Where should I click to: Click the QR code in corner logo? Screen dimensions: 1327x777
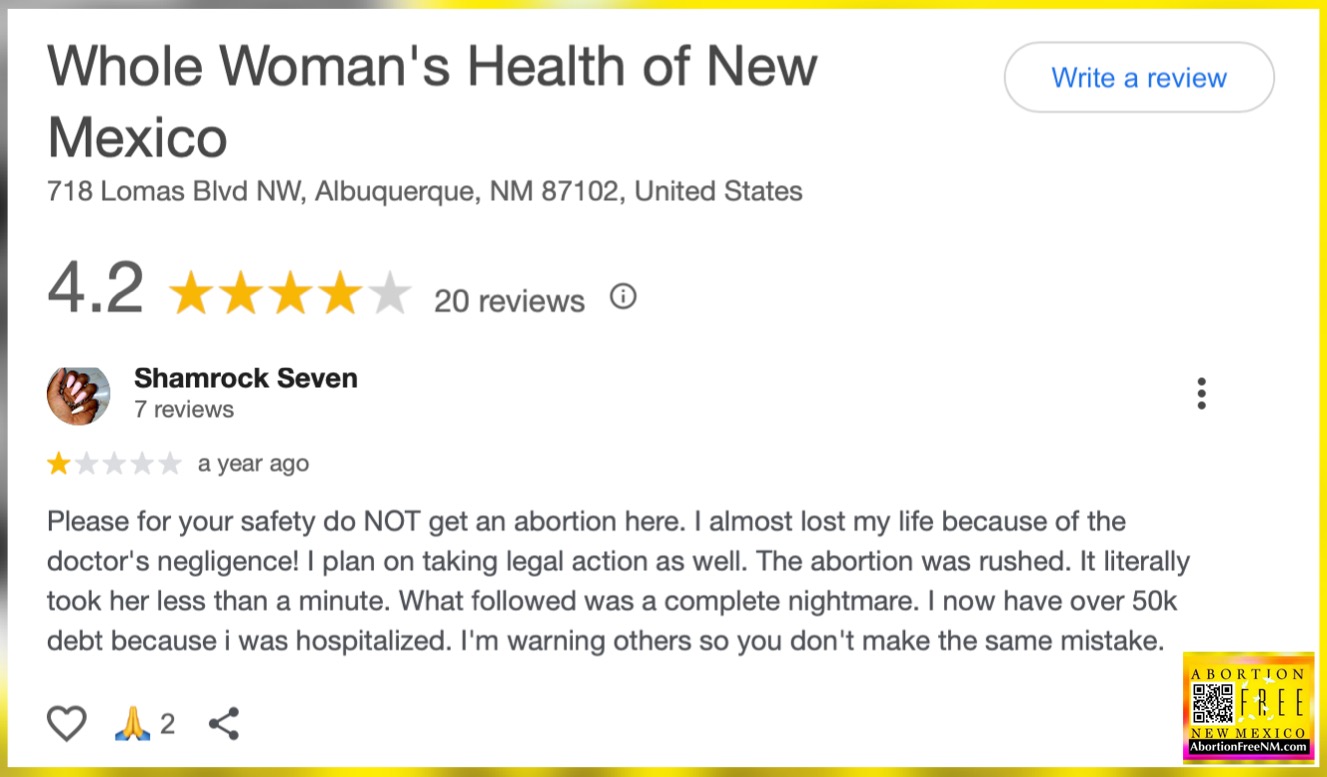coord(1212,703)
